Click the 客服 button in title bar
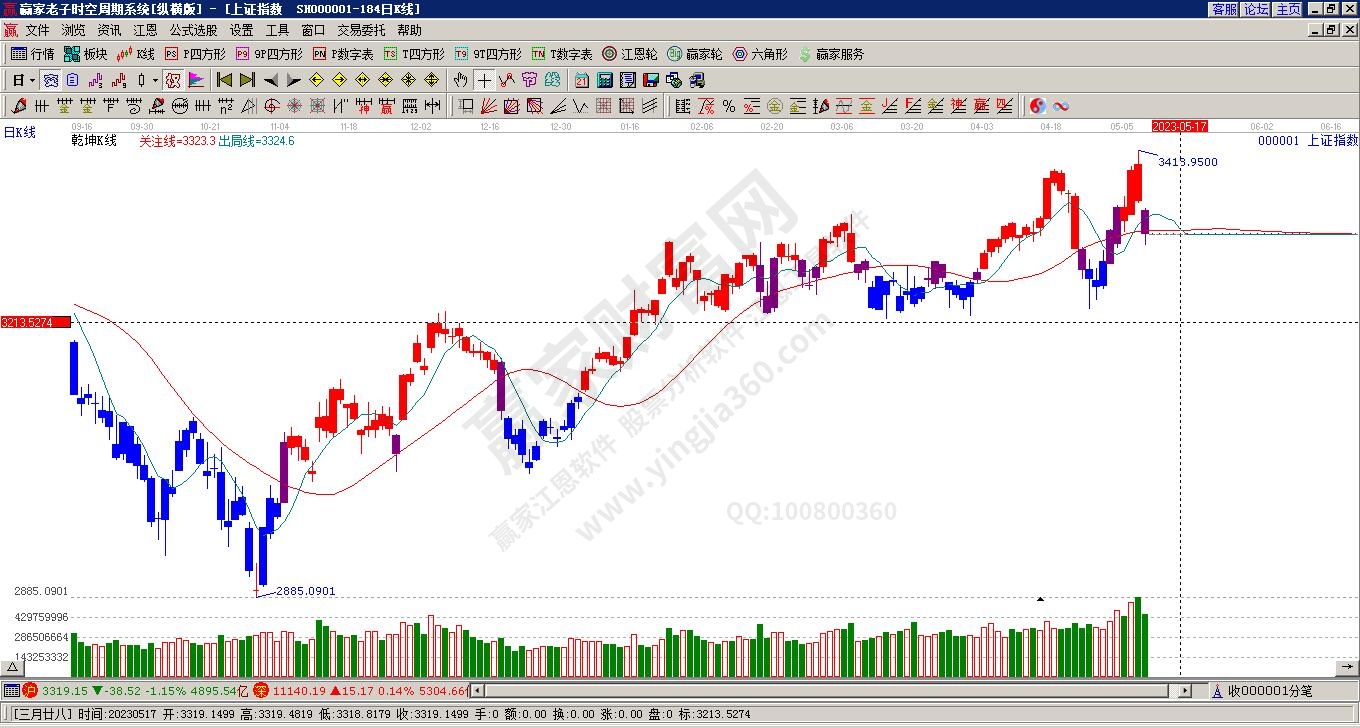The image size is (1360, 728). point(1224,9)
